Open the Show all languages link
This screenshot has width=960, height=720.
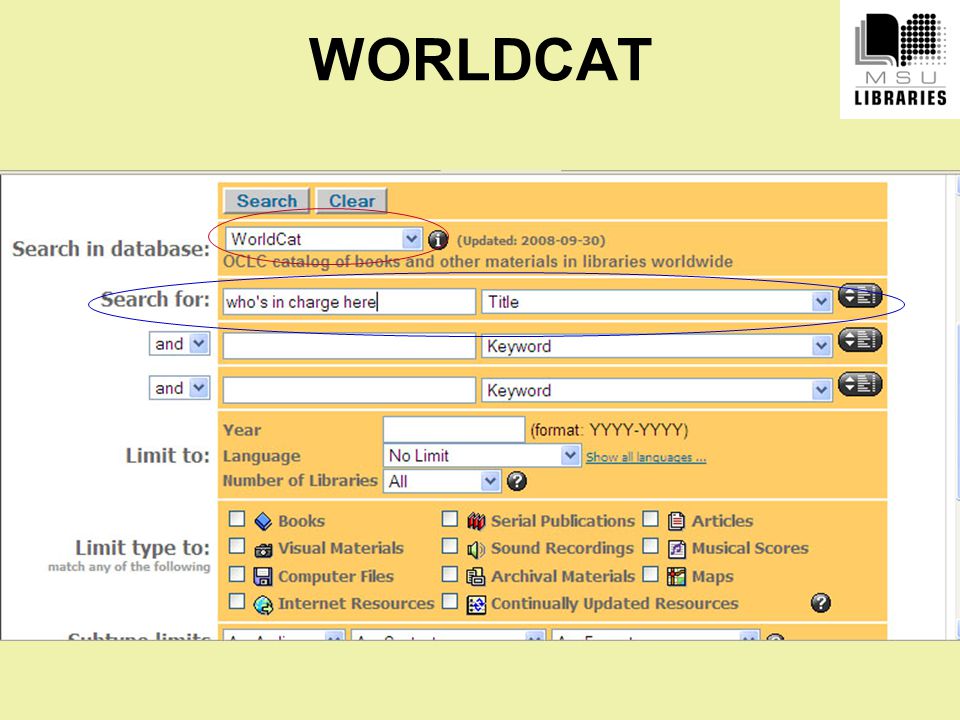coord(646,457)
